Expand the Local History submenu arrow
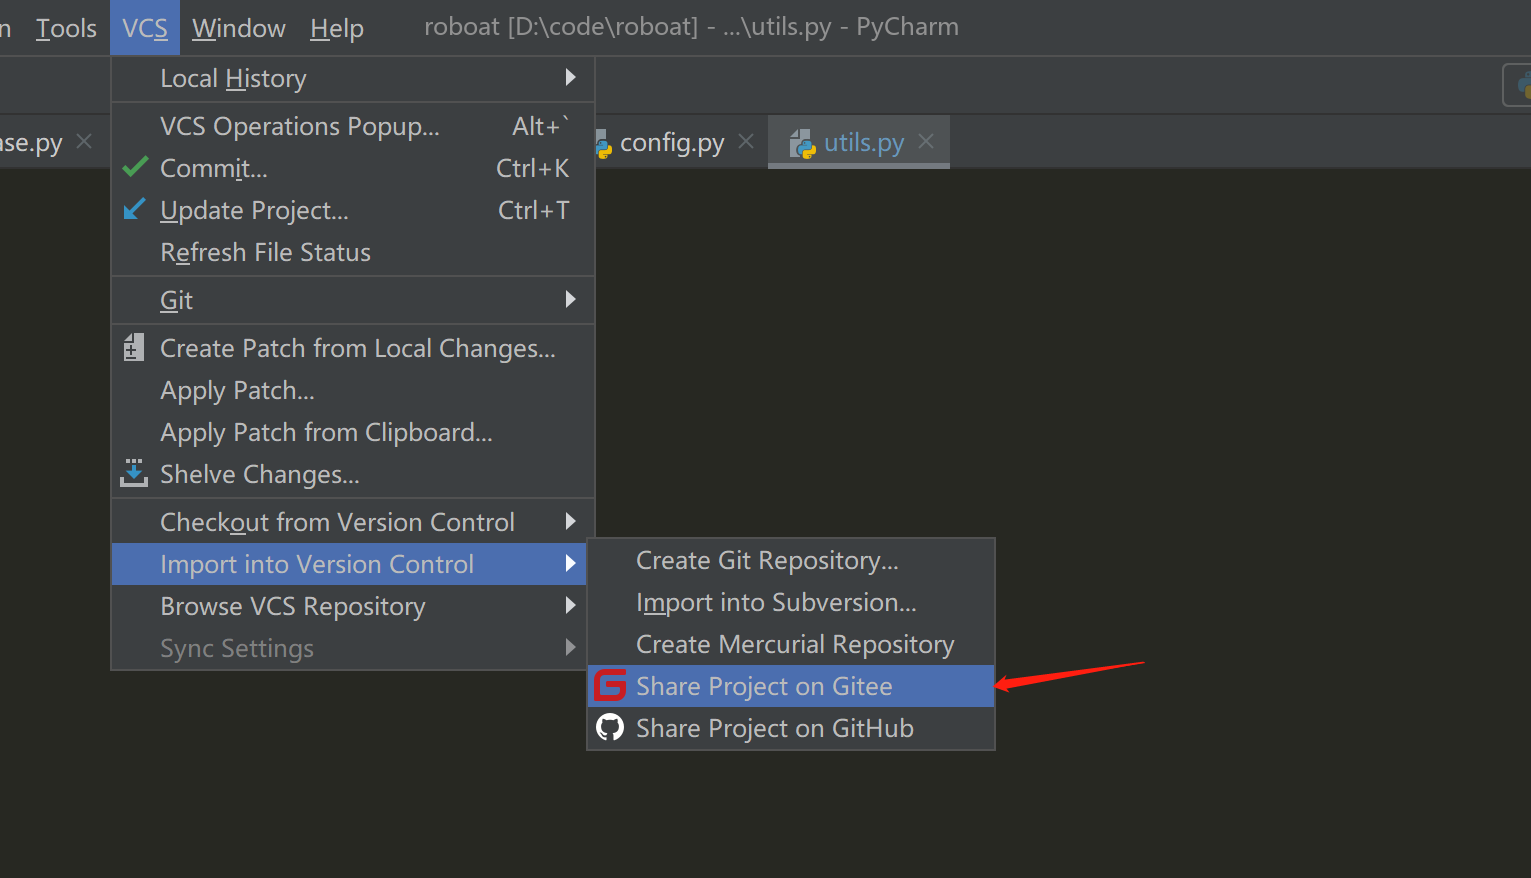Viewport: 1531px width, 878px height. click(x=570, y=77)
